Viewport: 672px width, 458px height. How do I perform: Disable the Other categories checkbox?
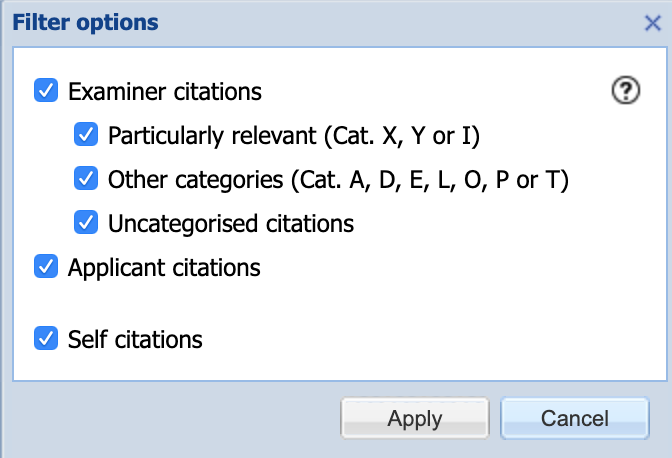click(86, 179)
